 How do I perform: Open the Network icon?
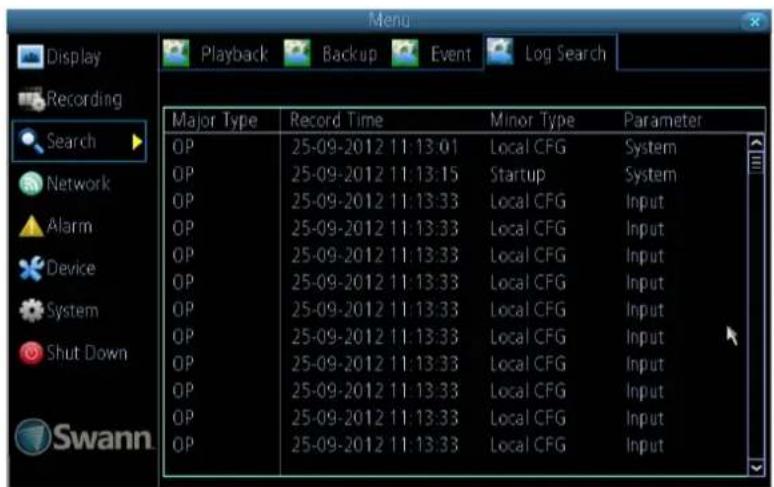(31, 184)
